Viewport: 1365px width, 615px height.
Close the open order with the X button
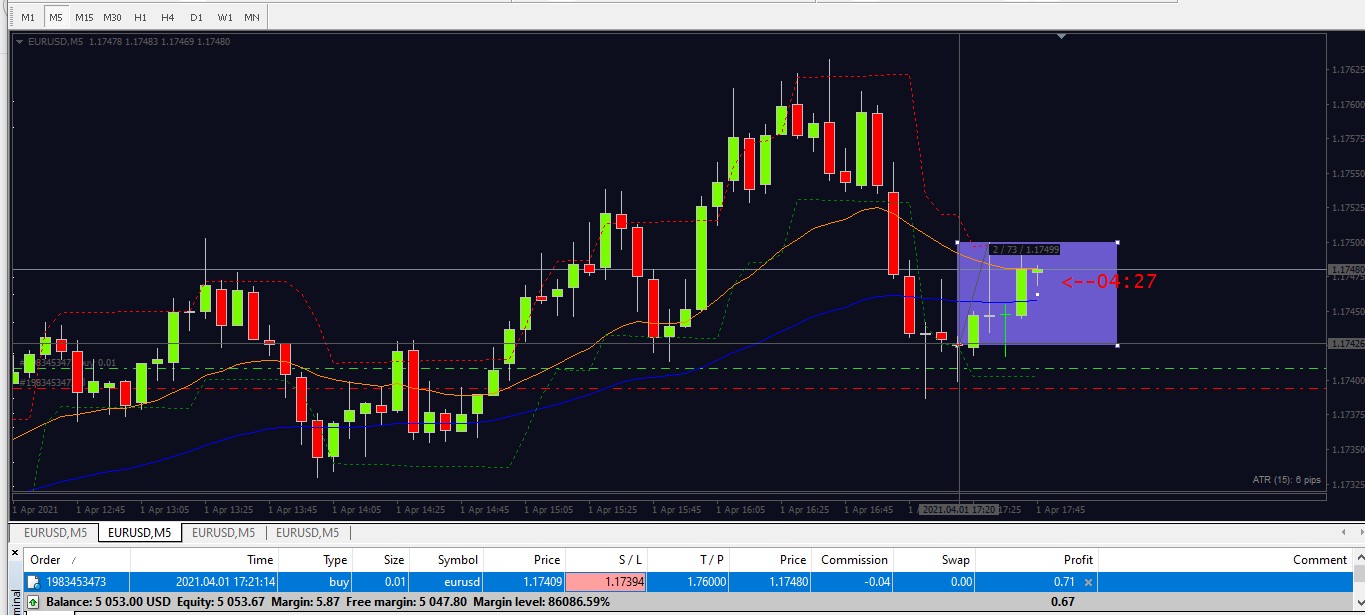coord(1089,581)
